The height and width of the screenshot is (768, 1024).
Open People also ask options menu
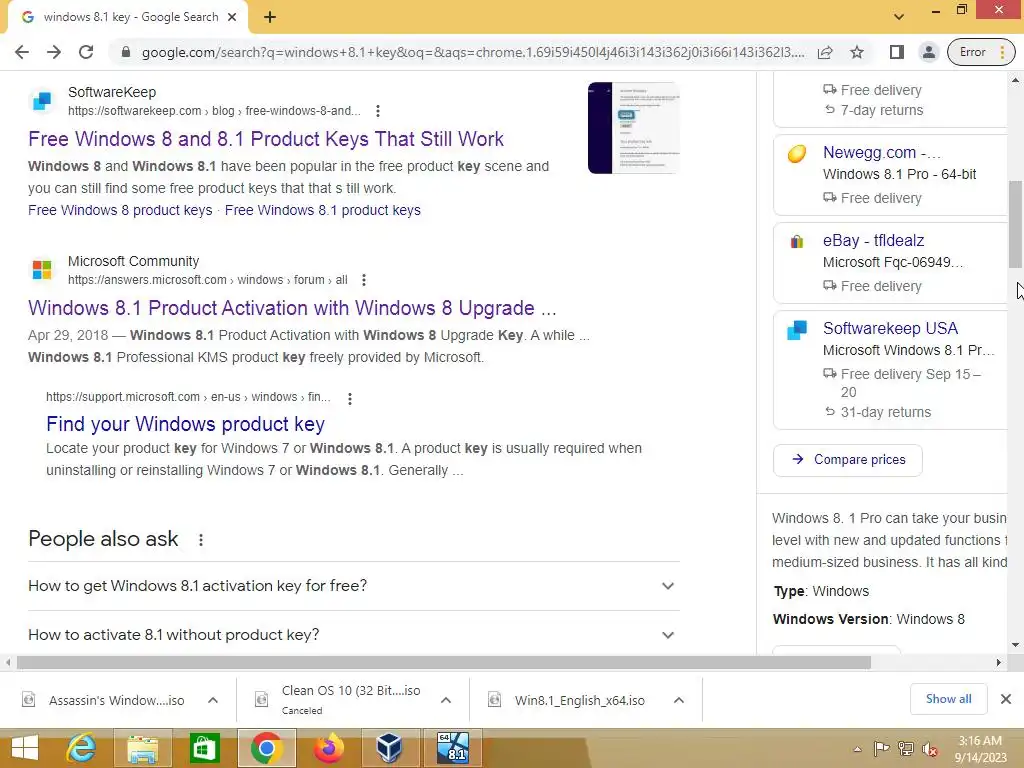(201, 540)
